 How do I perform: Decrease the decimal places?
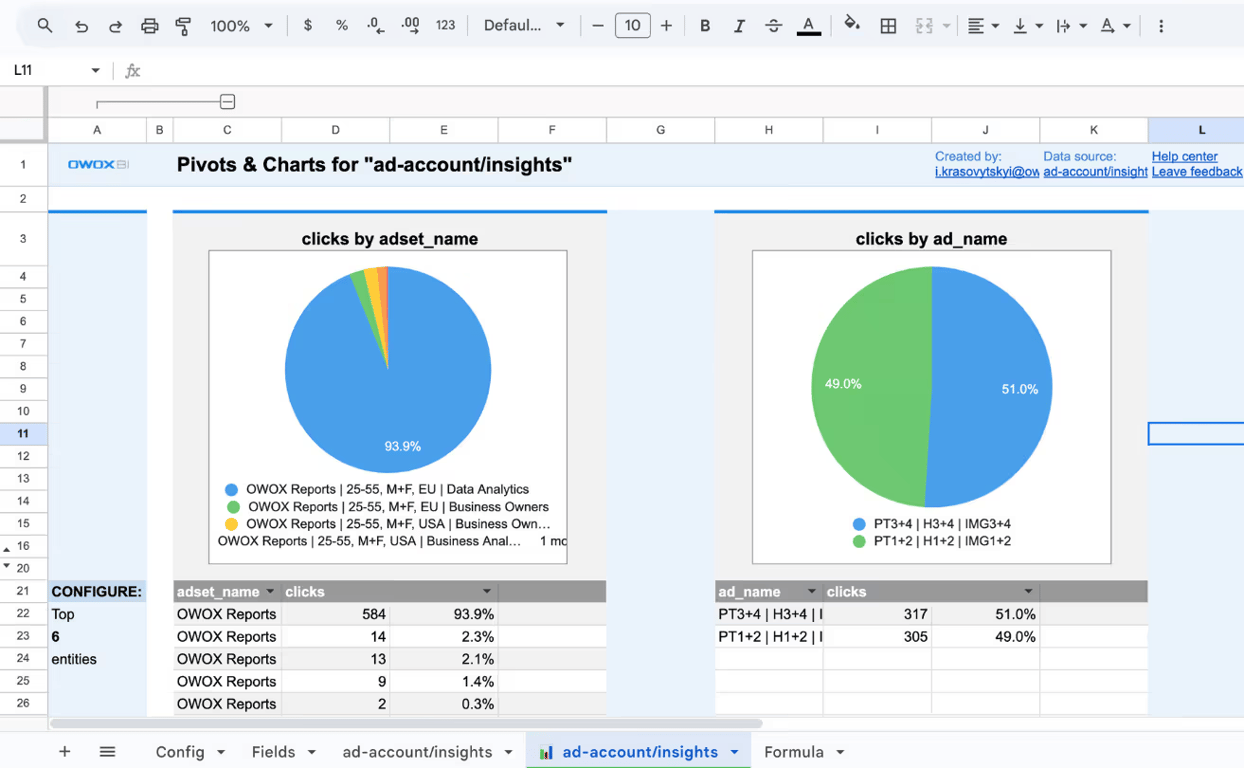pos(376,26)
